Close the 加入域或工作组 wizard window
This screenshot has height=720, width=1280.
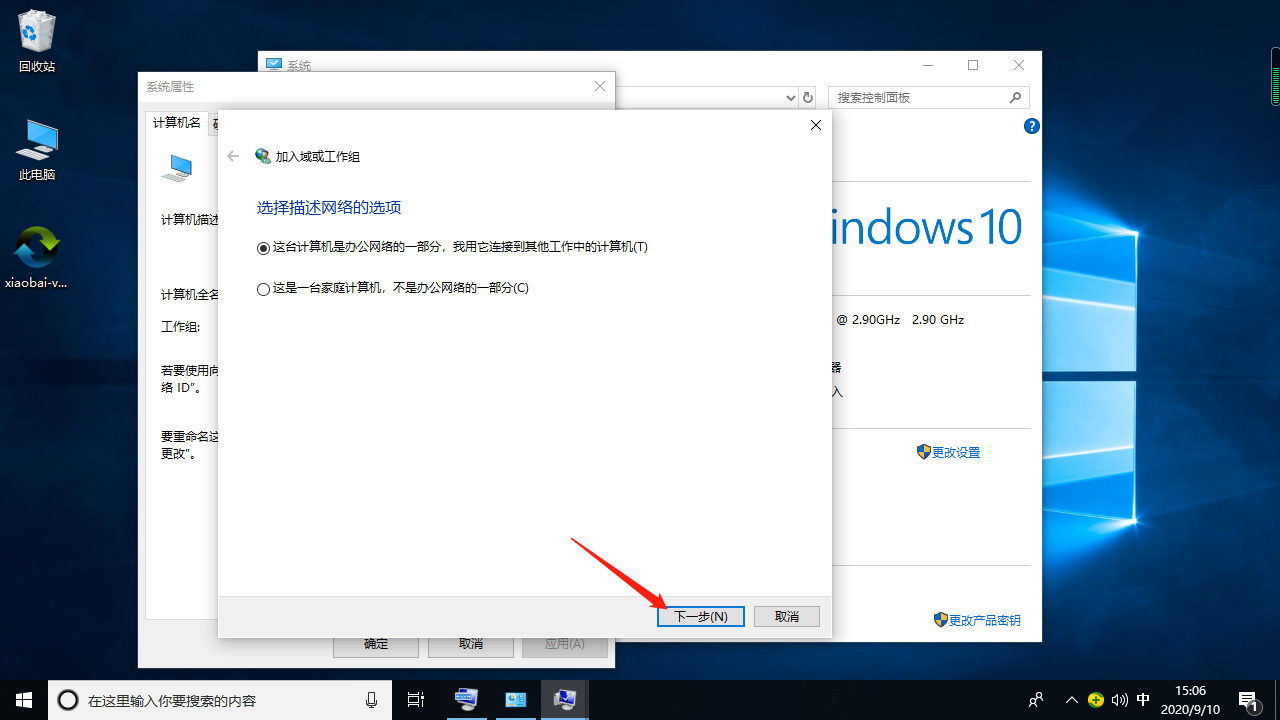point(816,125)
